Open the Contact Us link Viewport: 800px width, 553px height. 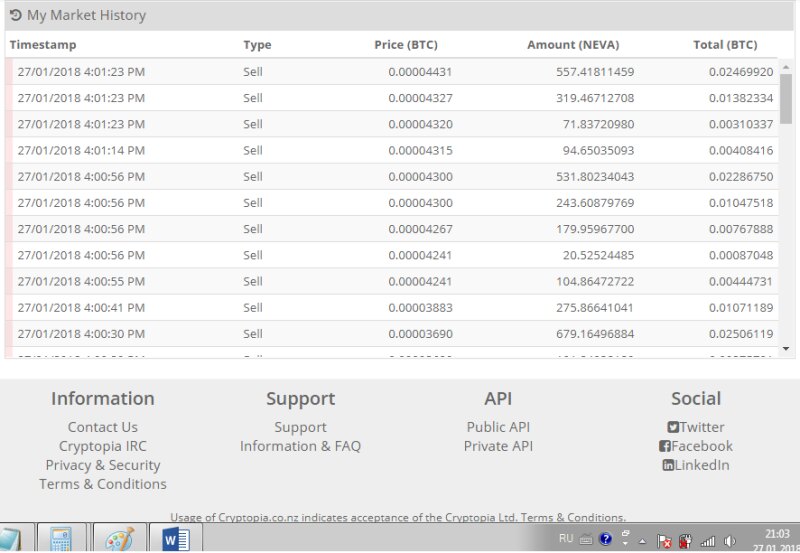(103, 427)
